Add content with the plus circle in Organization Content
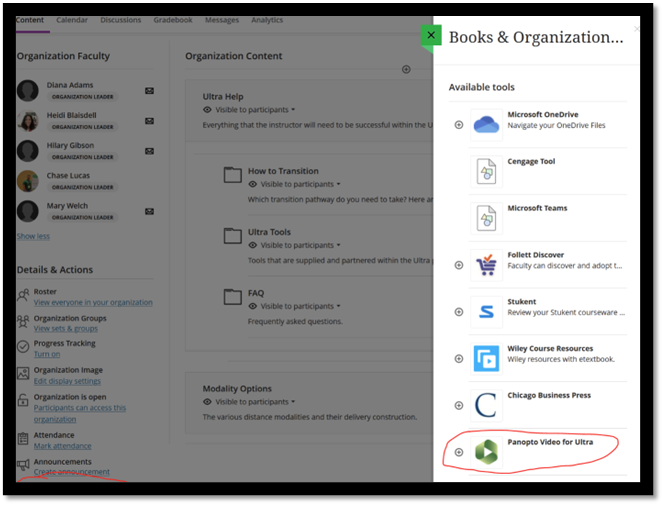 tap(406, 69)
